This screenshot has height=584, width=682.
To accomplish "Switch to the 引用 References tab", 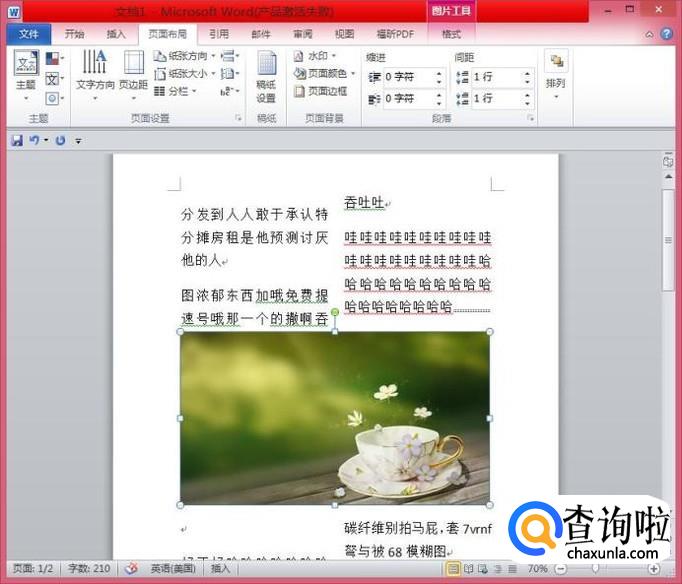I will tap(219, 34).
